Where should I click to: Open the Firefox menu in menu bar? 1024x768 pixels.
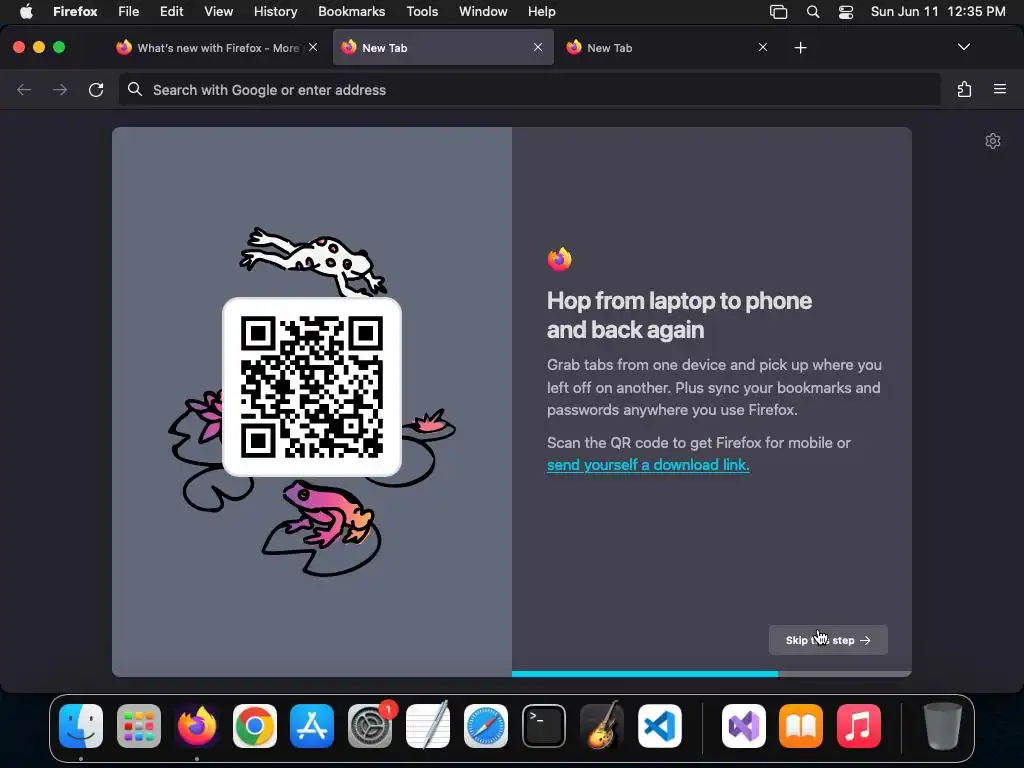75,11
